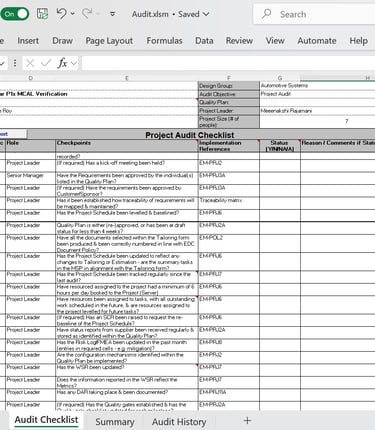This screenshot has width=375, height=430.
Task: Switch to the Summary sheet tab
Action: 115,422
